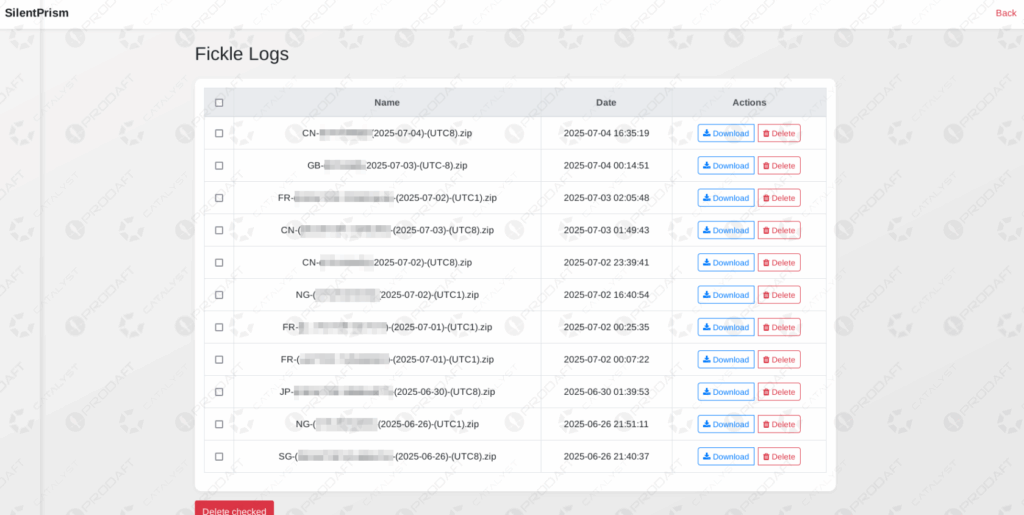Check the box for the 2025-07-04 16:35:19 log
The width and height of the screenshot is (1024, 515).
tap(219, 133)
